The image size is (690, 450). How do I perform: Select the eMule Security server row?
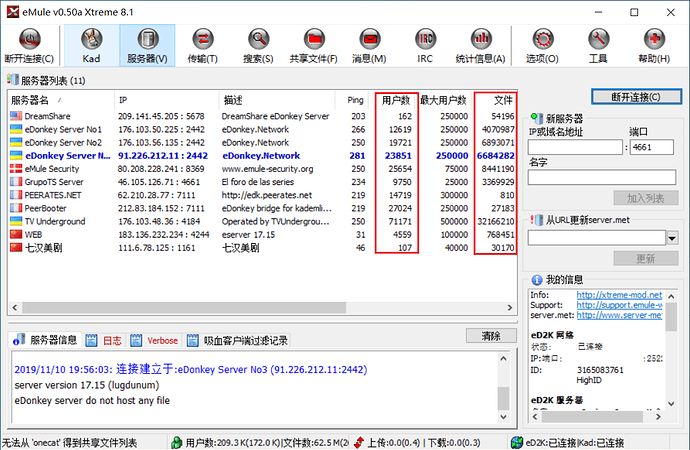[x=262, y=168]
